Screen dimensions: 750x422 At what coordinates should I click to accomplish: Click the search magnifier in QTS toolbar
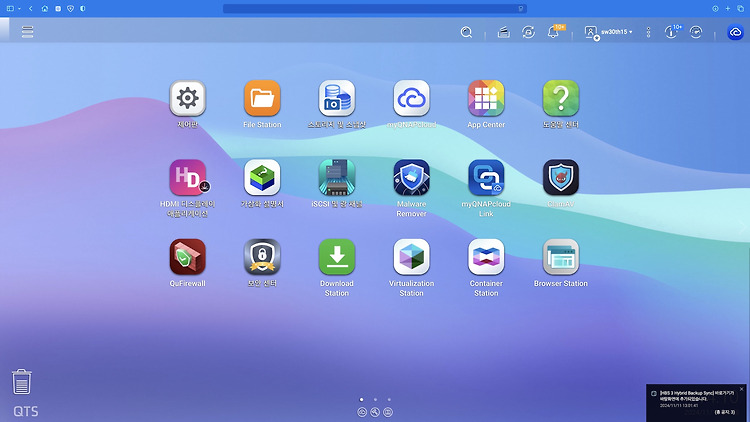(466, 32)
